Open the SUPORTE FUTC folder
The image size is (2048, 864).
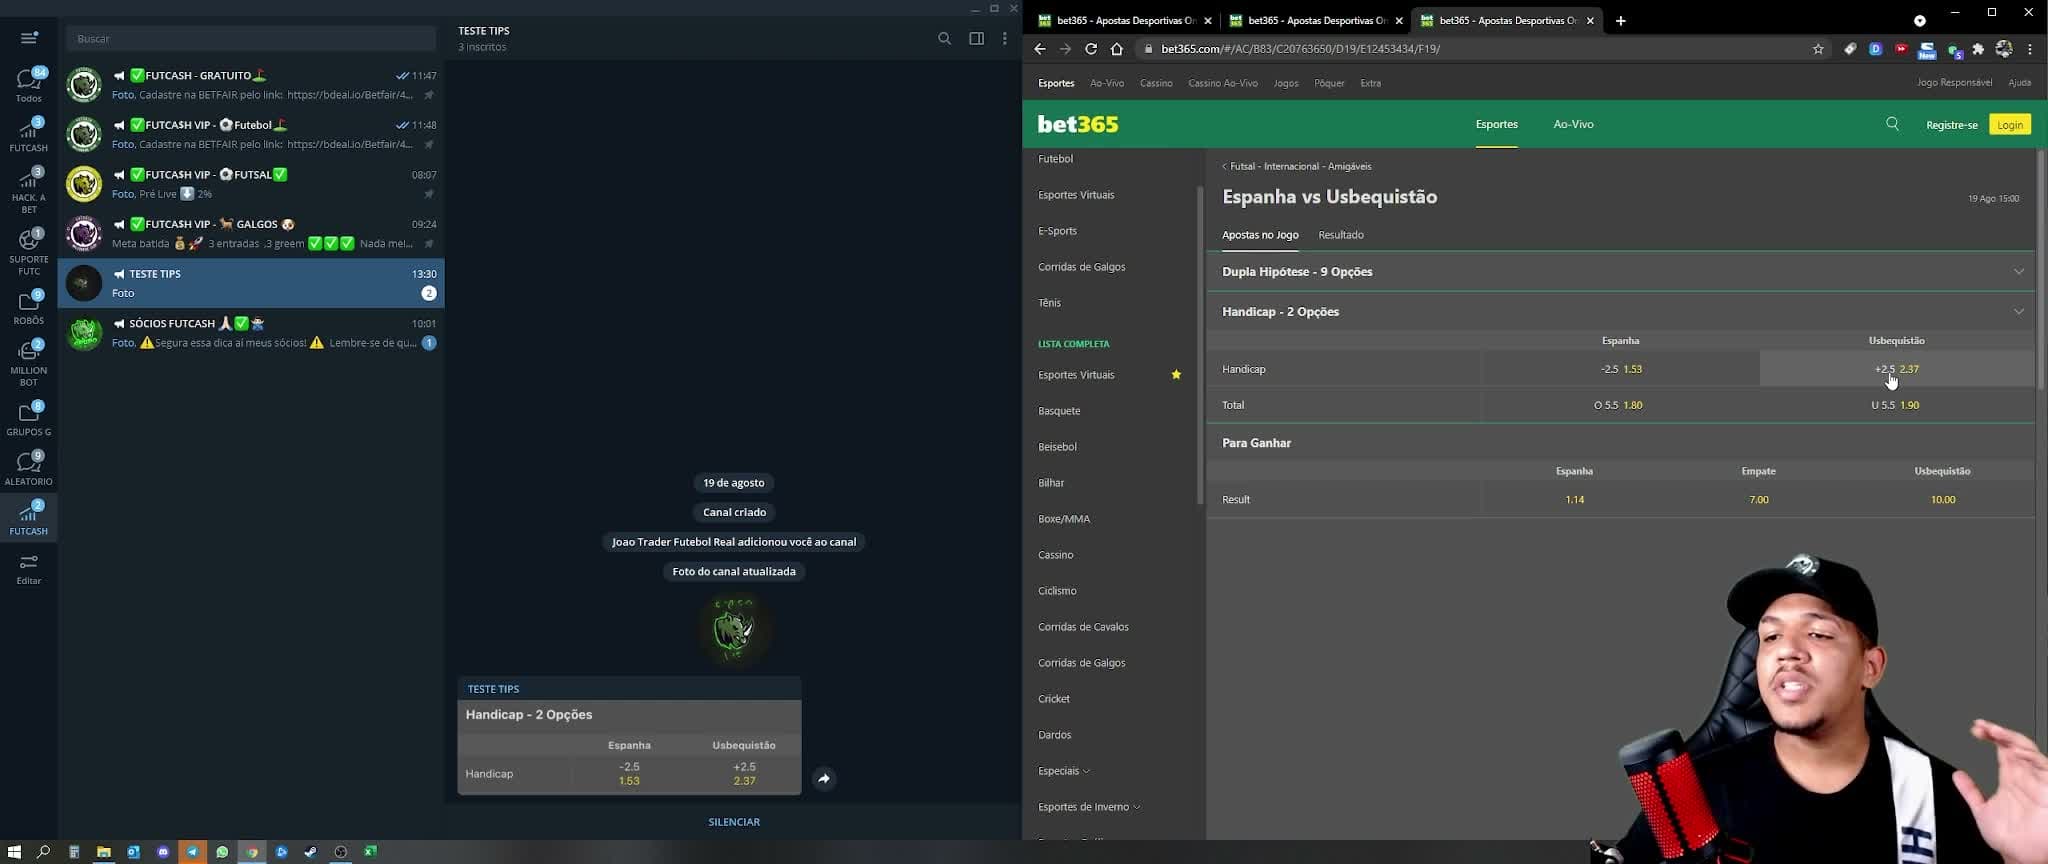pos(28,252)
